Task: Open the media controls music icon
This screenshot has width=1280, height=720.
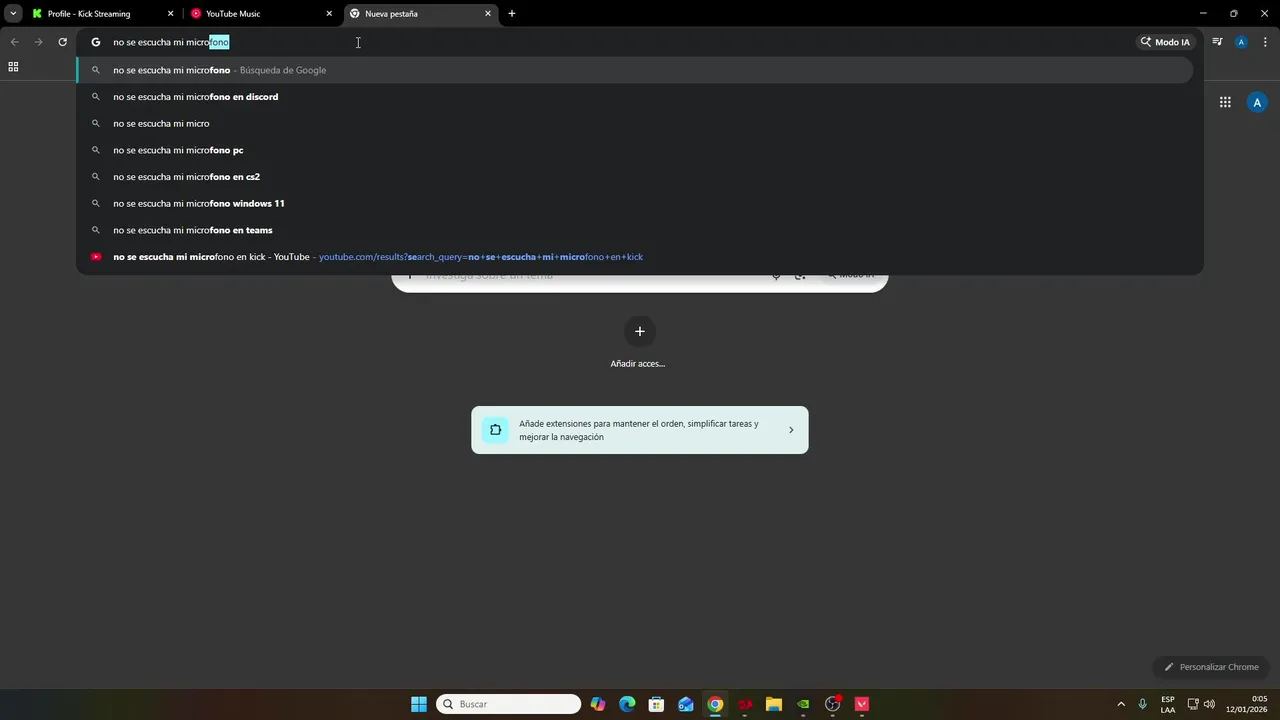Action: coord(1217,42)
